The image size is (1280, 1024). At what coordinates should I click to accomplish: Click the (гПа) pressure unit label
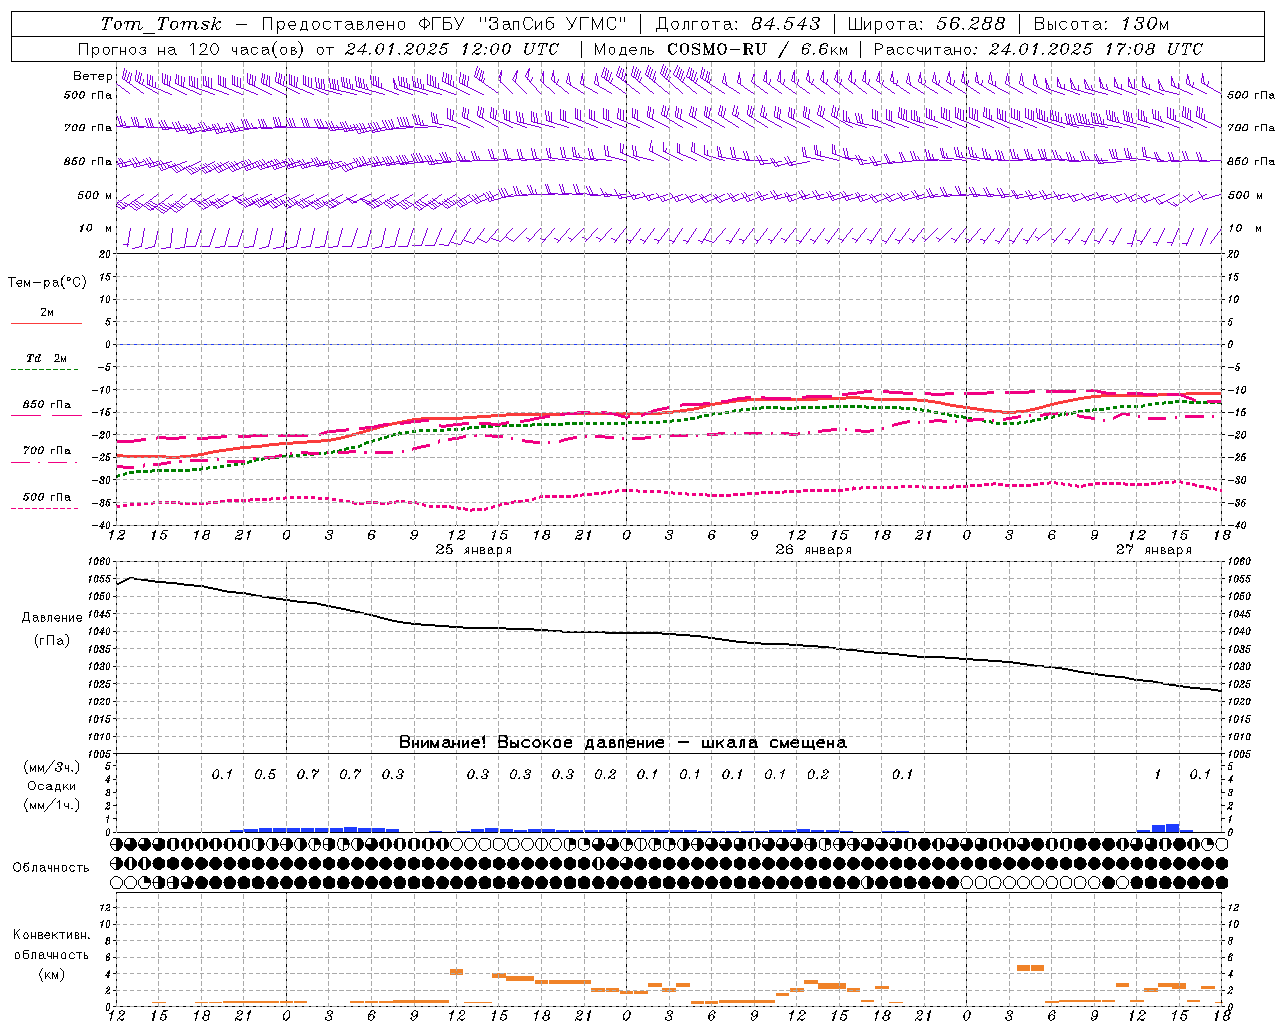(x=52, y=640)
